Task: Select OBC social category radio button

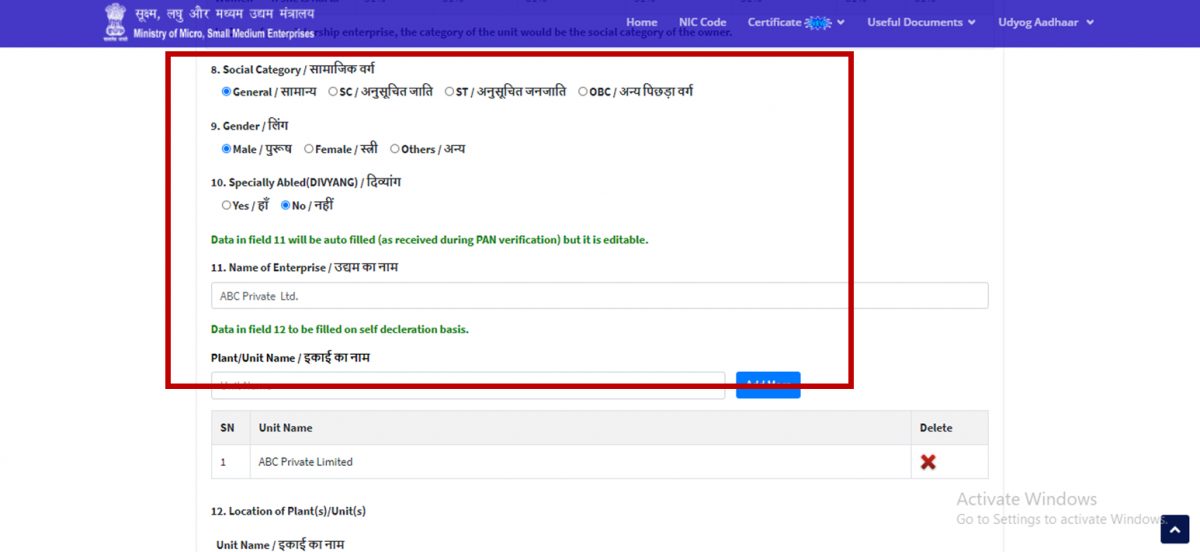Action: pos(583,92)
